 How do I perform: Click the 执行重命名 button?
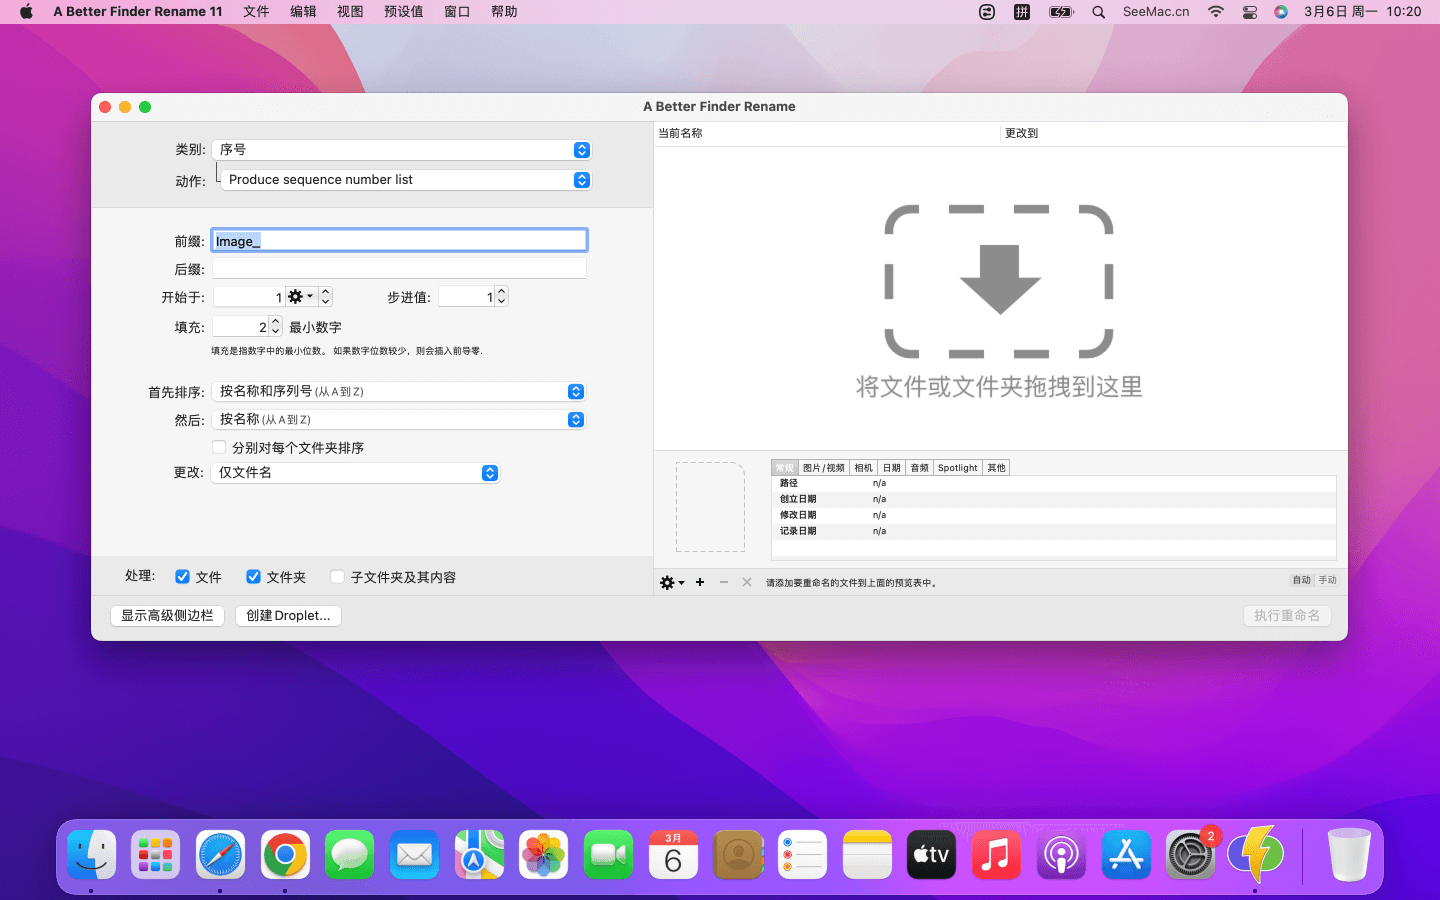[1287, 615]
